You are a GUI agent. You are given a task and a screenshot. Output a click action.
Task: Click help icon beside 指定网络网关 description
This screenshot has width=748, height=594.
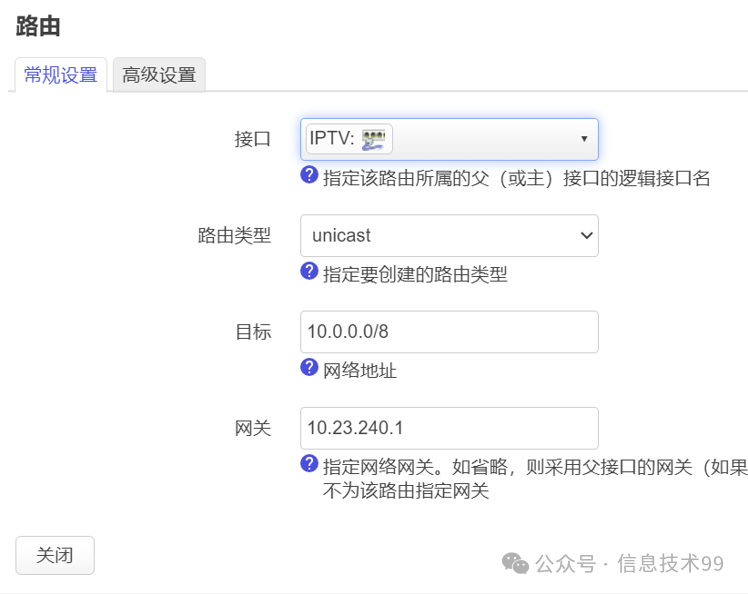tap(309, 463)
